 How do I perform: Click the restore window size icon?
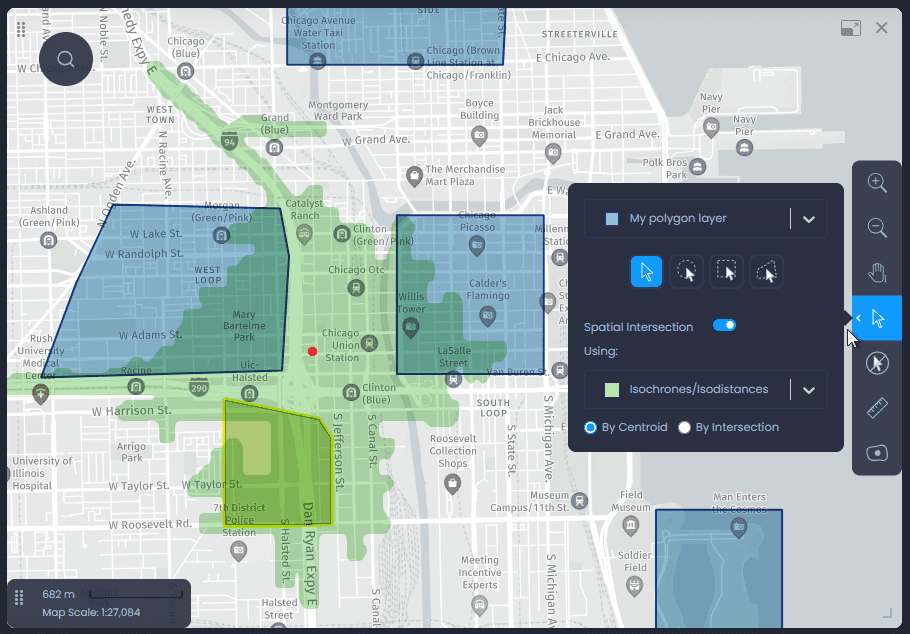tap(850, 28)
